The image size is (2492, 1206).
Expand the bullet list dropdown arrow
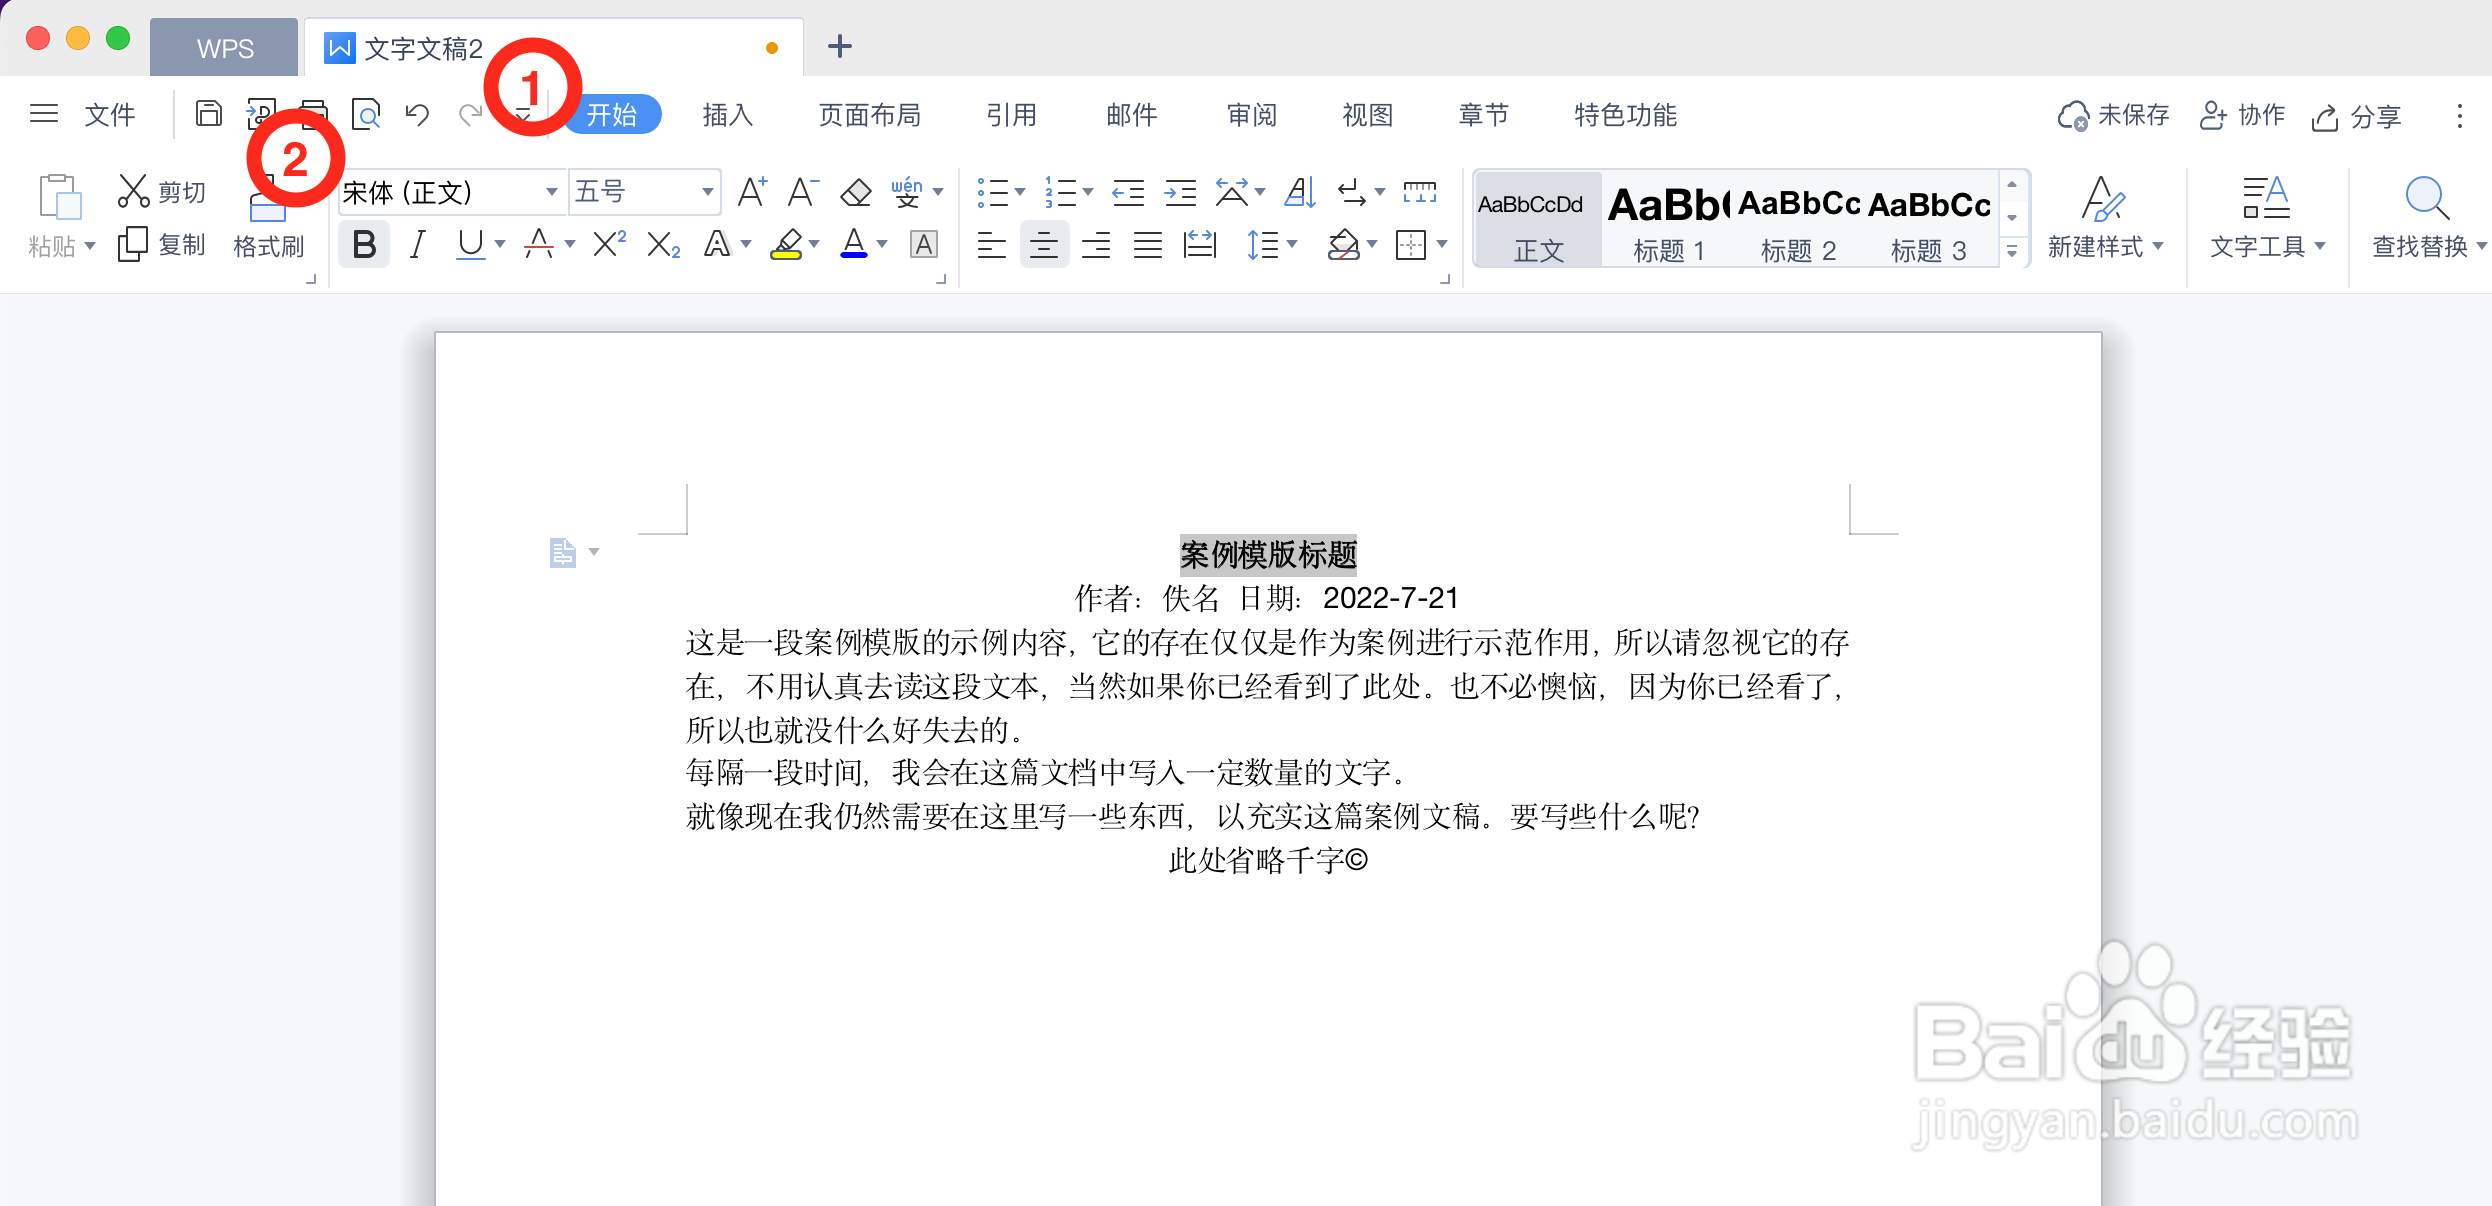[x=1020, y=191]
